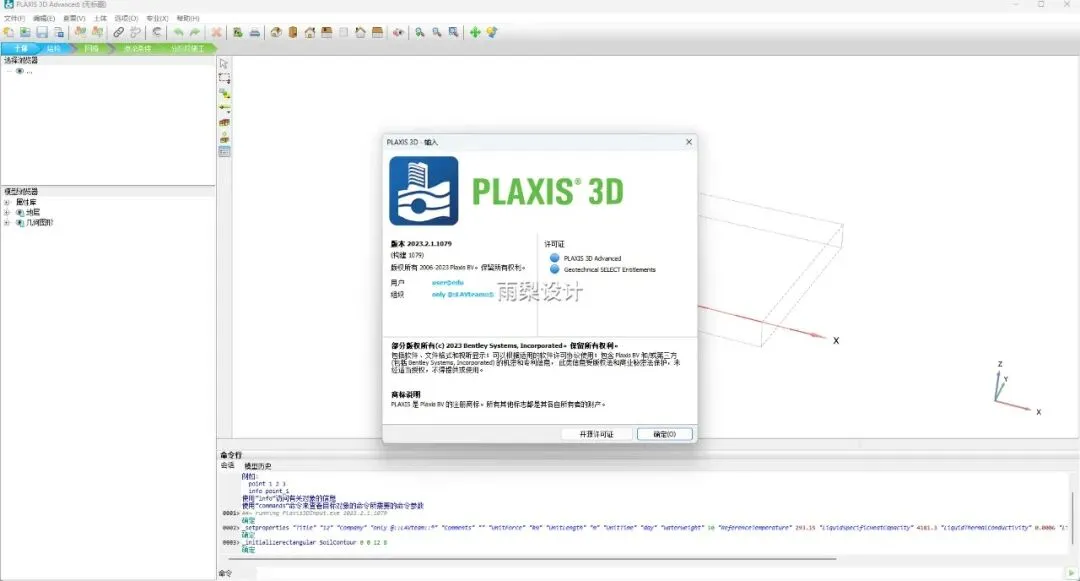This screenshot has height=581, width=1080.
Task: Expand the 几何图形 tree node
Action: (x=7, y=222)
